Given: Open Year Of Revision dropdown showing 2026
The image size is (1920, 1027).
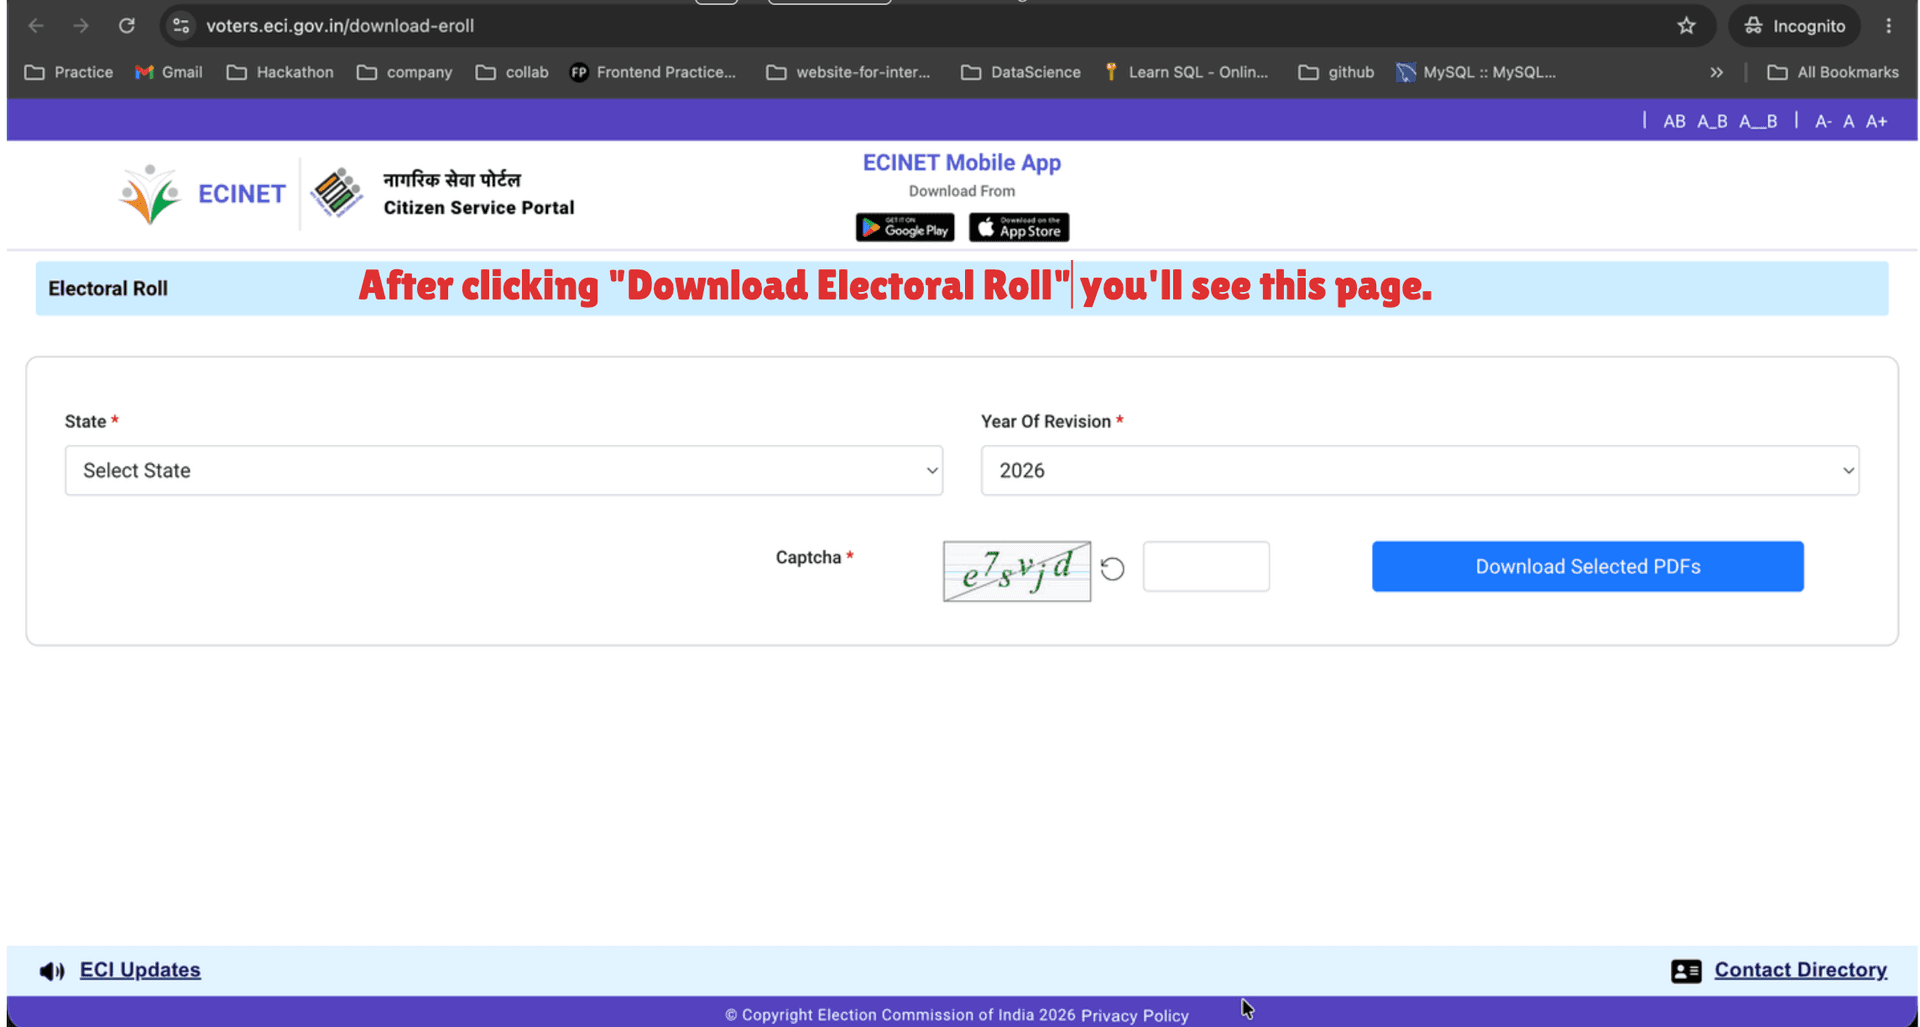Looking at the screenshot, I should coord(1420,470).
